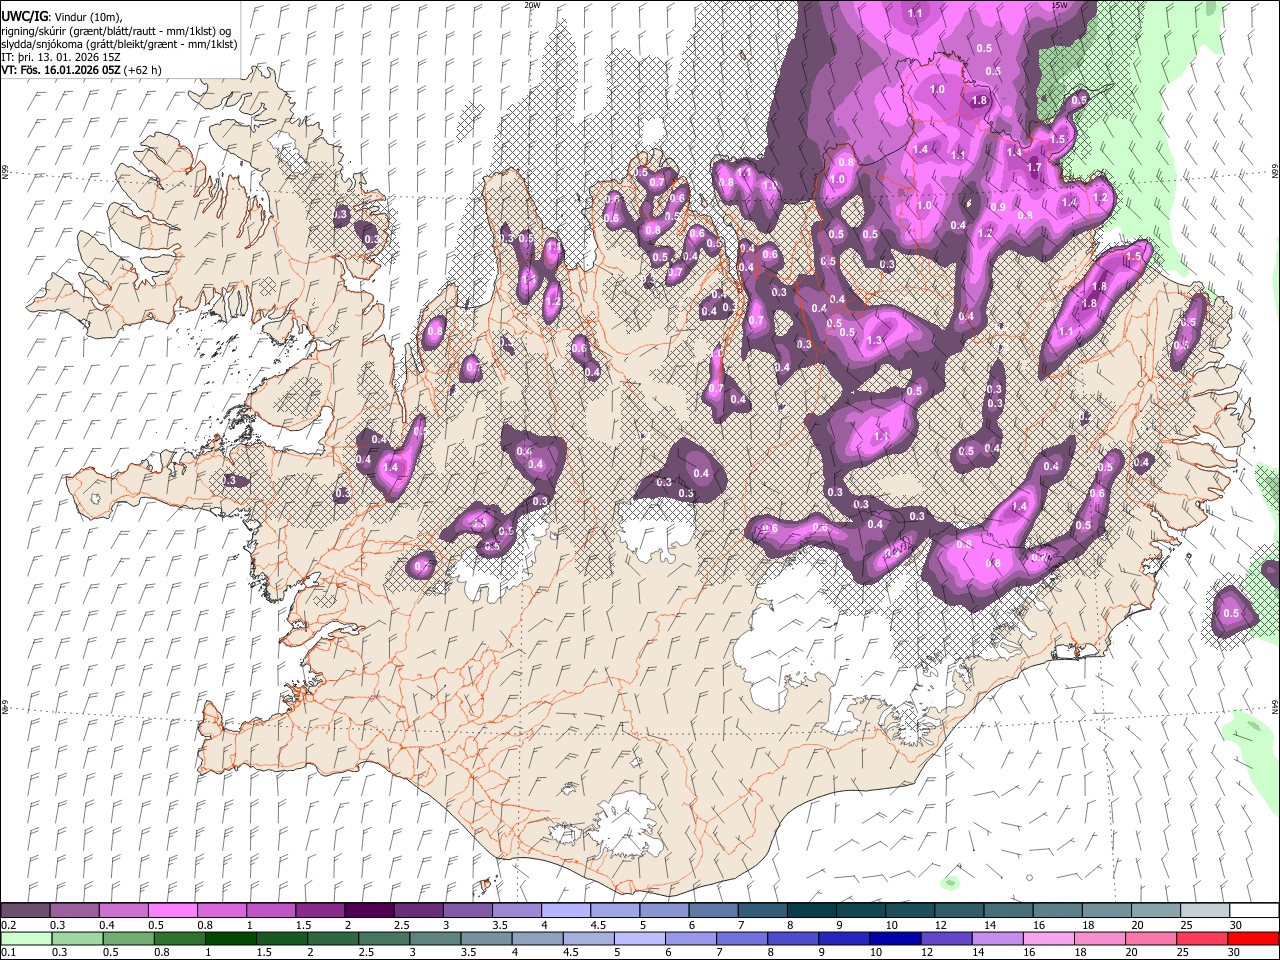The height and width of the screenshot is (960, 1280).
Task: Pick the white 30 swatch ending upper legend
Action: pyautogui.click(x=1255, y=910)
